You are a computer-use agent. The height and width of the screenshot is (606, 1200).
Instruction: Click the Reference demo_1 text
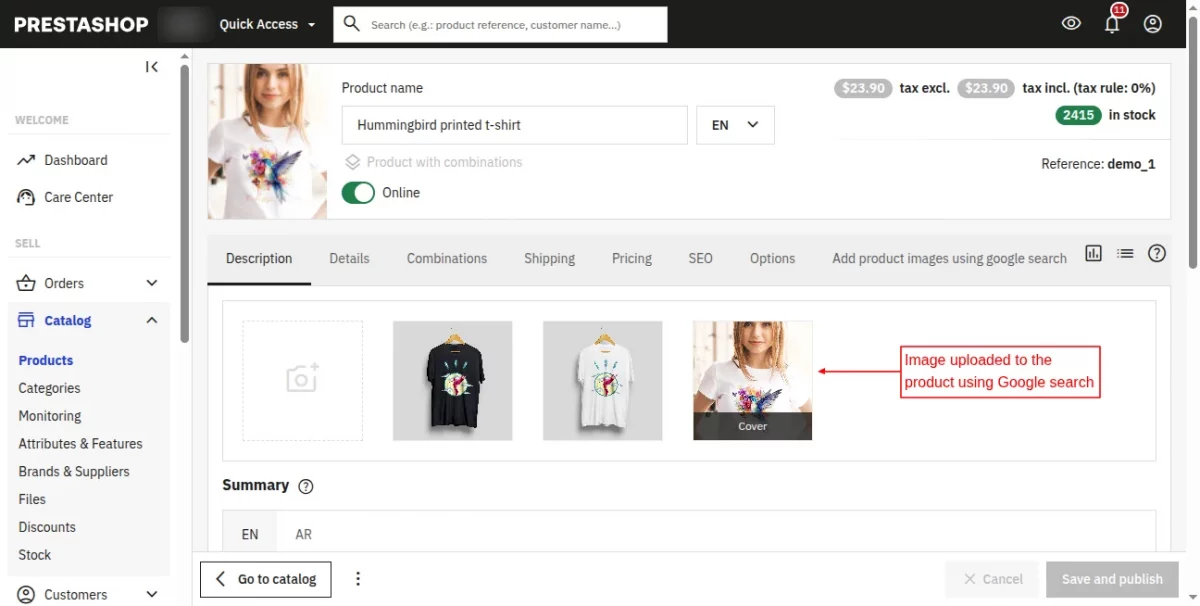1098,164
